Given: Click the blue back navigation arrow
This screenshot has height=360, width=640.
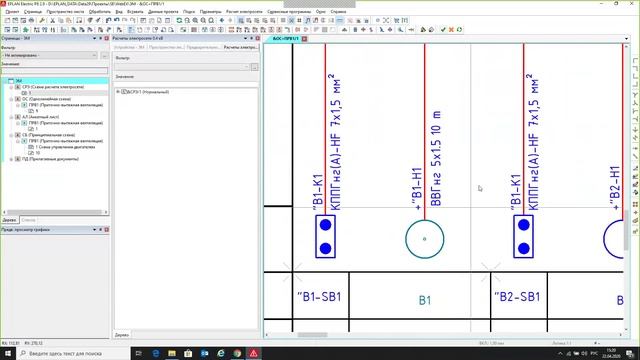Looking at the screenshot, I should 222,20.
